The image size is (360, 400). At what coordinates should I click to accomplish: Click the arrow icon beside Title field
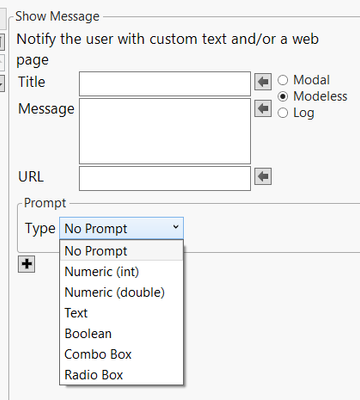[263, 82]
